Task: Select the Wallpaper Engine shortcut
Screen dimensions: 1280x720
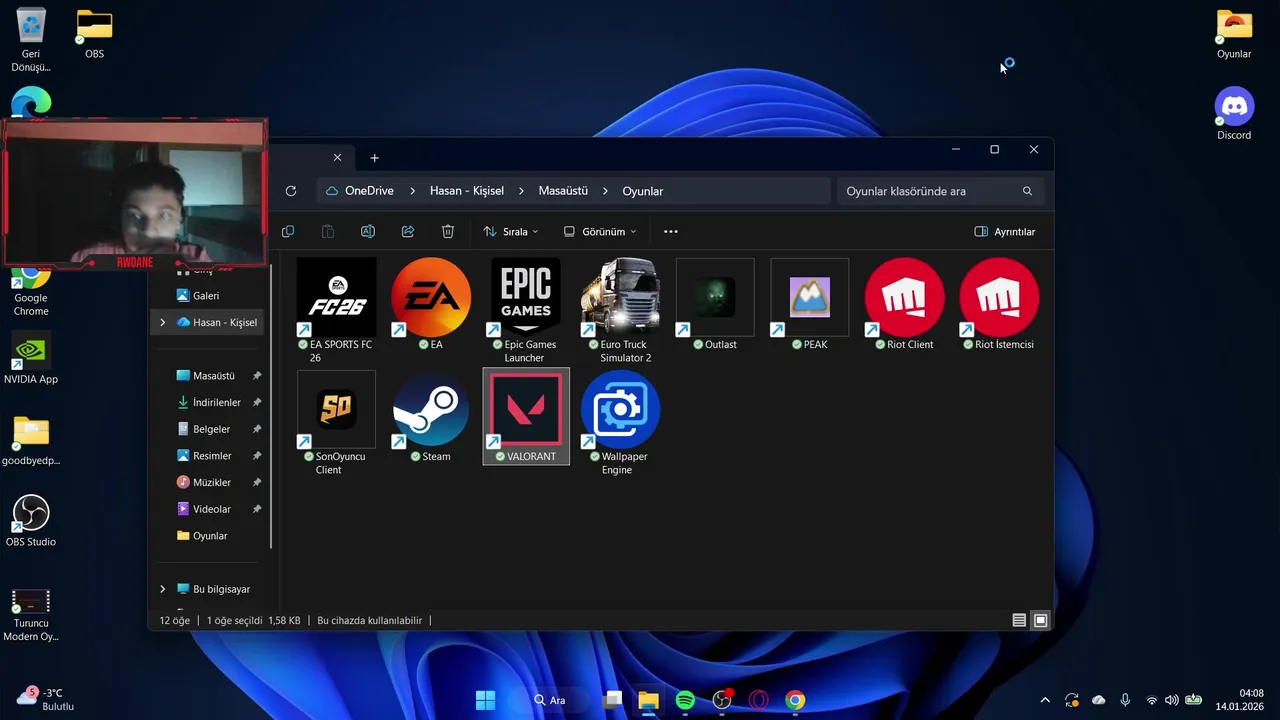Action: point(620,422)
